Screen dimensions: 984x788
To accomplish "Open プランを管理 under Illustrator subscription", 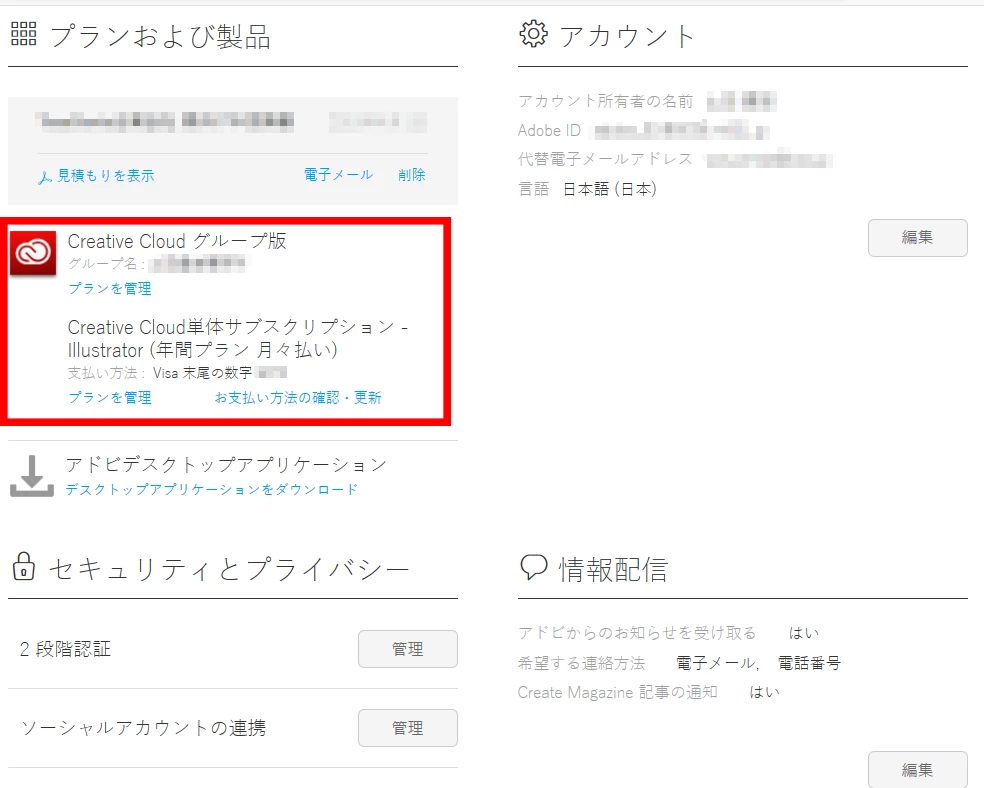I will 110,397.
